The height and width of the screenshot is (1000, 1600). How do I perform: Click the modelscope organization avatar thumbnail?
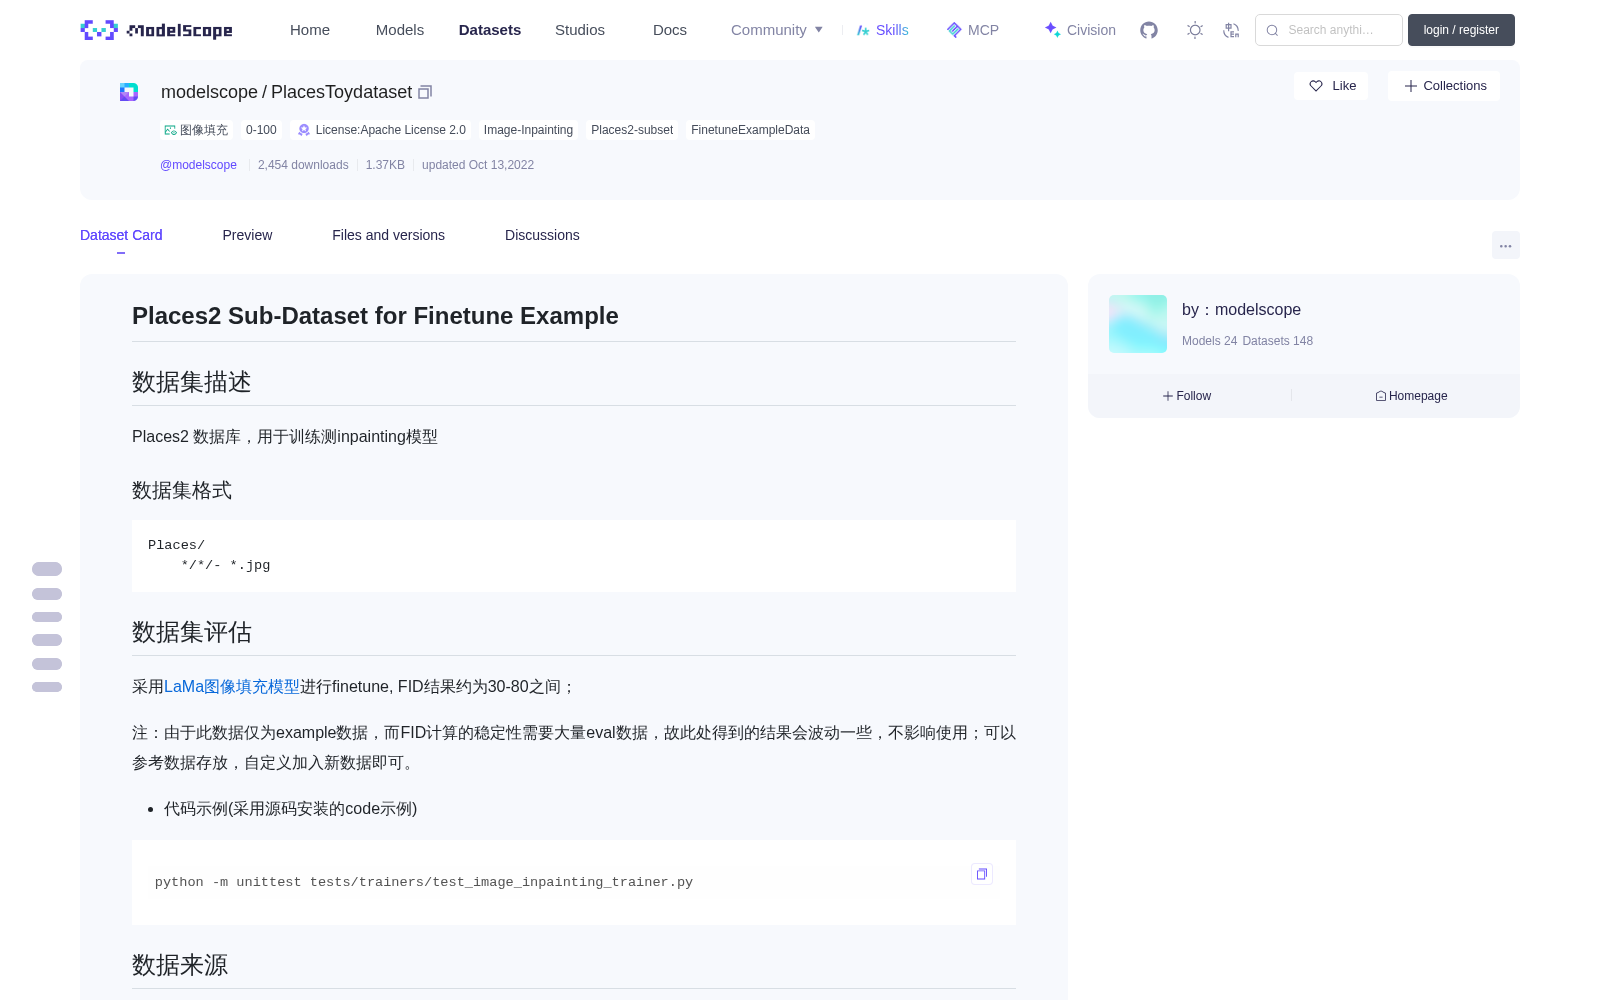click(x=1138, y=324)
